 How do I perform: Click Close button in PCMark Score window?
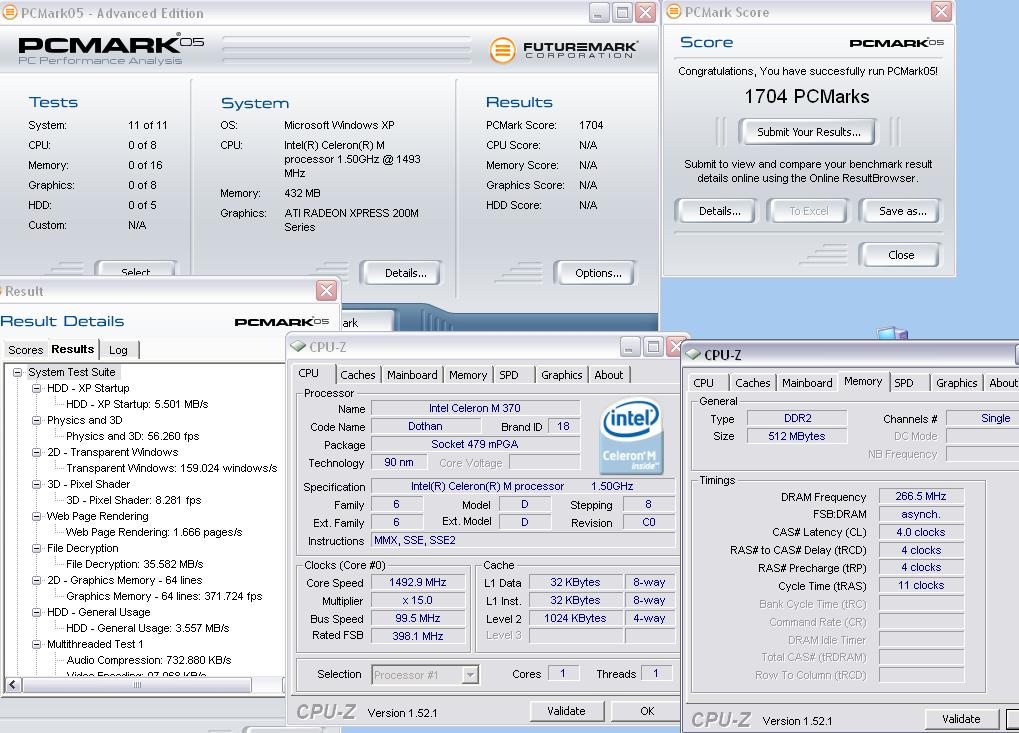click(901, 255)
